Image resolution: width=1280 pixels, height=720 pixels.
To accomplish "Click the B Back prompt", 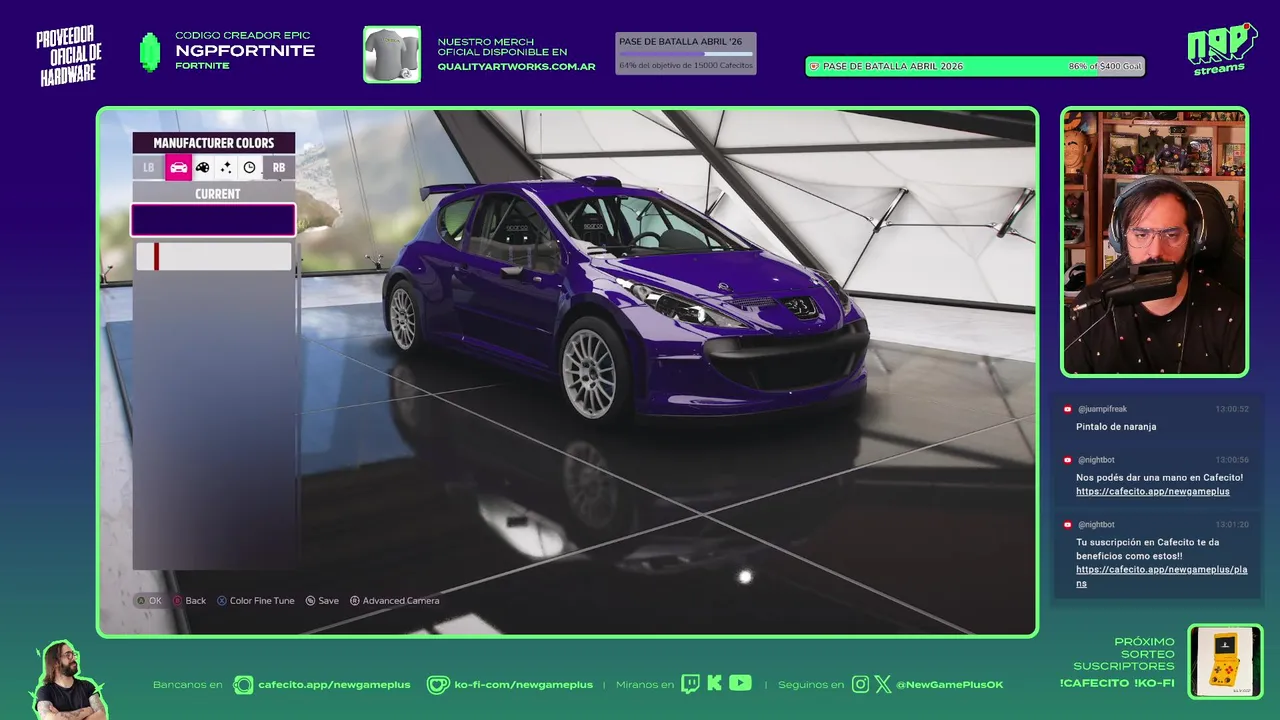I will coord(189,601).
